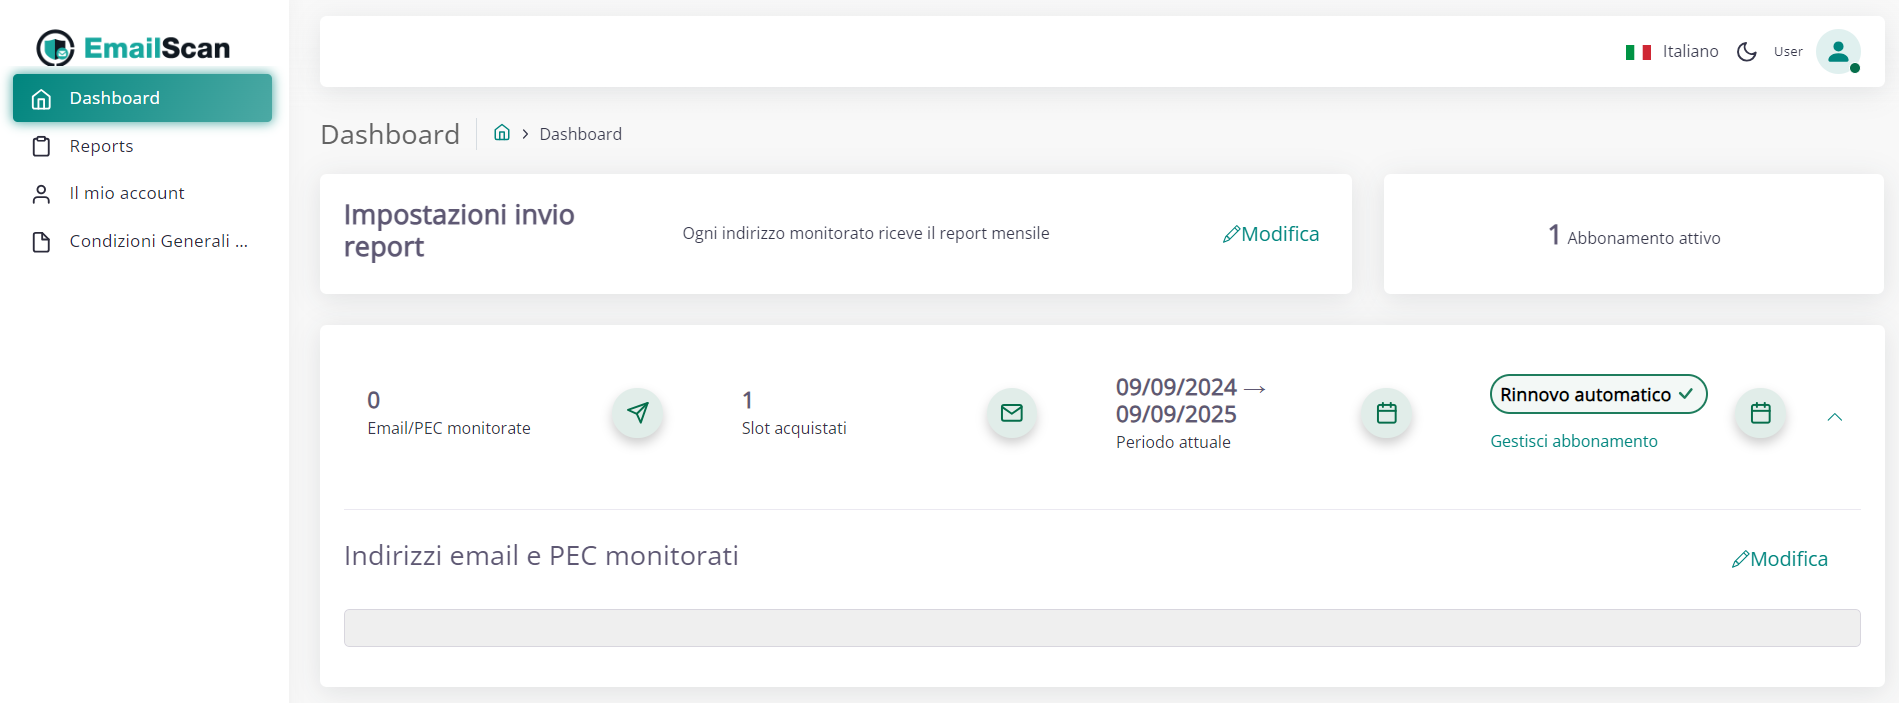Viewport: 1899px width, 703px height.
Task: Click the report mensile description text
Action: [x=866, y=233]
